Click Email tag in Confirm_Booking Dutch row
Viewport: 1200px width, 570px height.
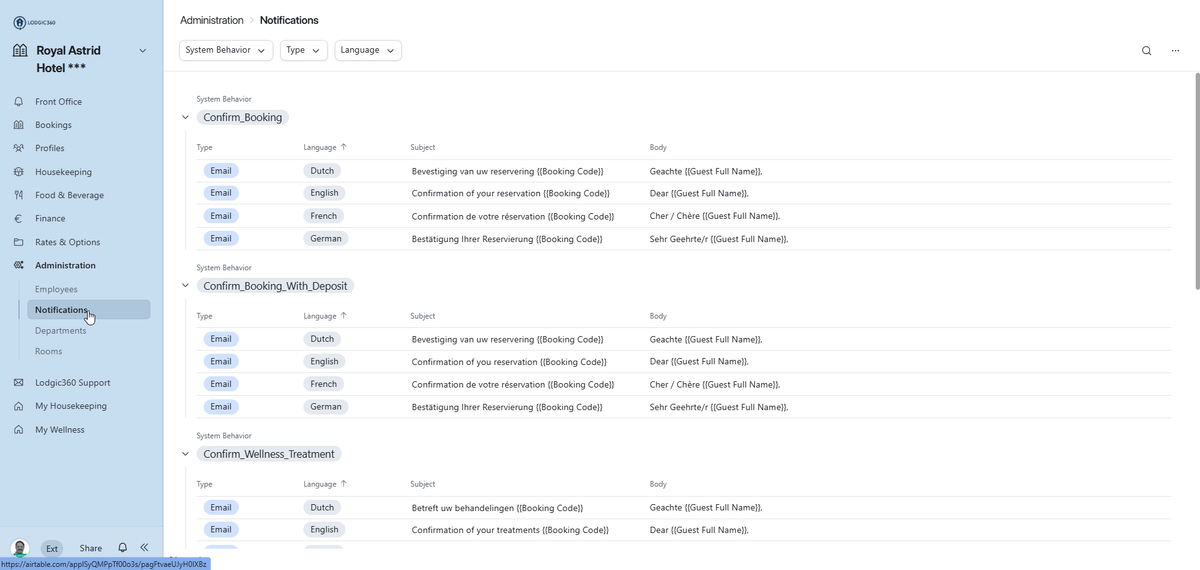(x=221, y=171)
